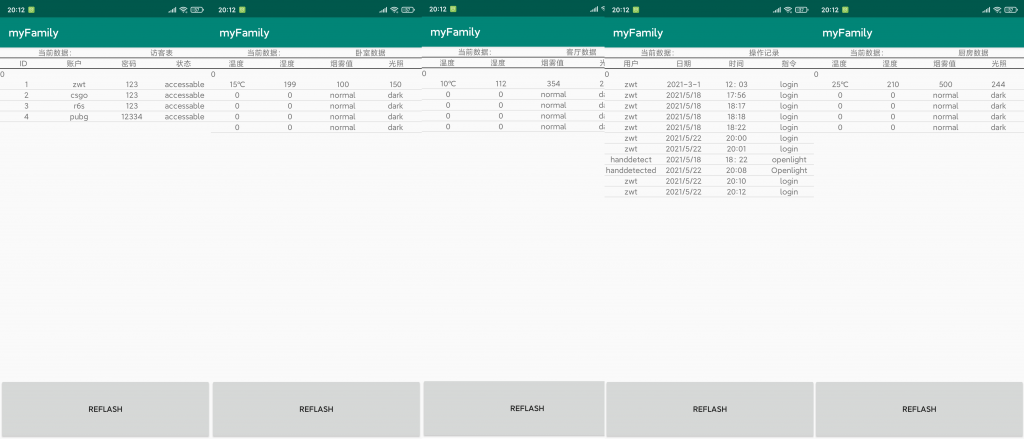1024x439 pixels.
Task: Select the 日期 column header
Action: point(683,63)
